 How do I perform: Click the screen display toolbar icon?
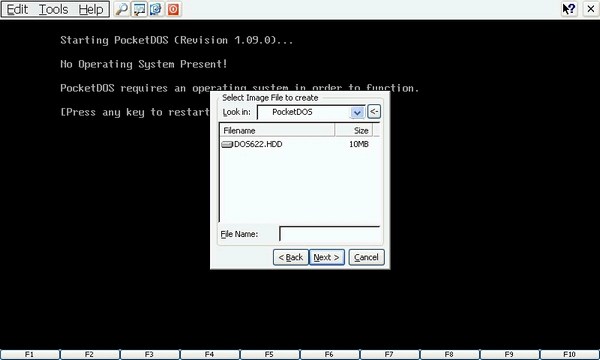139,9
